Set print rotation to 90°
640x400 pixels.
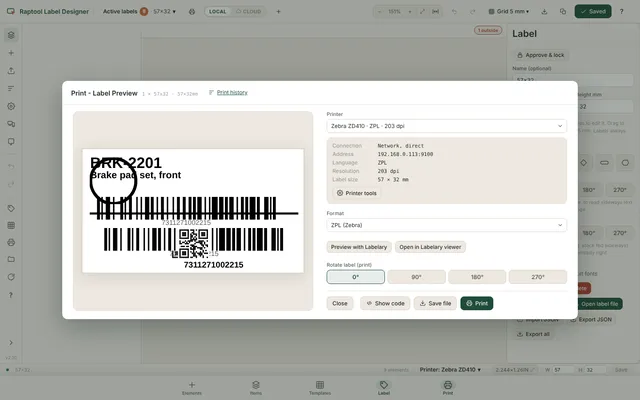416,277
